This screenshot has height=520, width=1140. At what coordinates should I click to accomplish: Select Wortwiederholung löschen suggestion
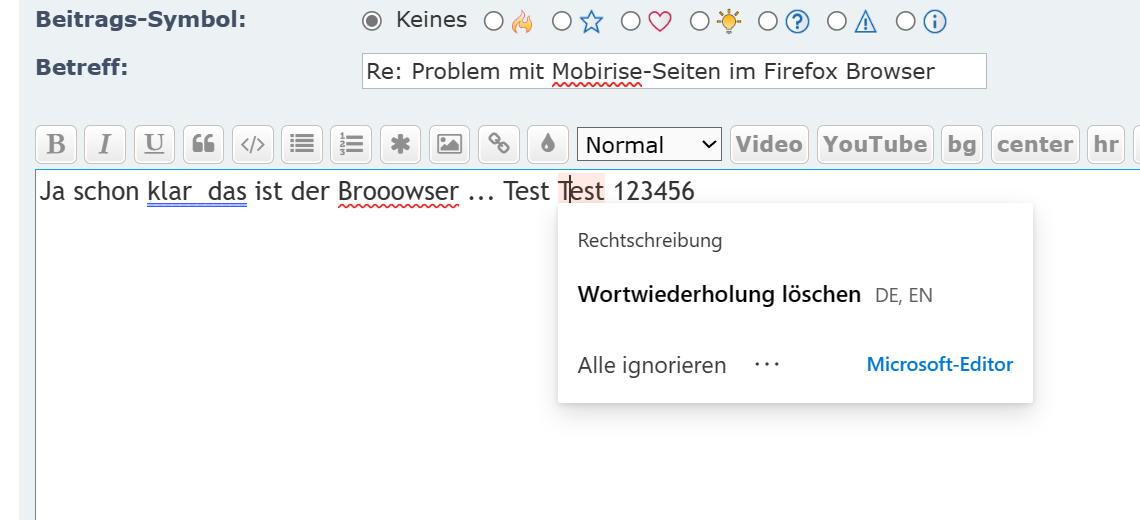point(719,295)
